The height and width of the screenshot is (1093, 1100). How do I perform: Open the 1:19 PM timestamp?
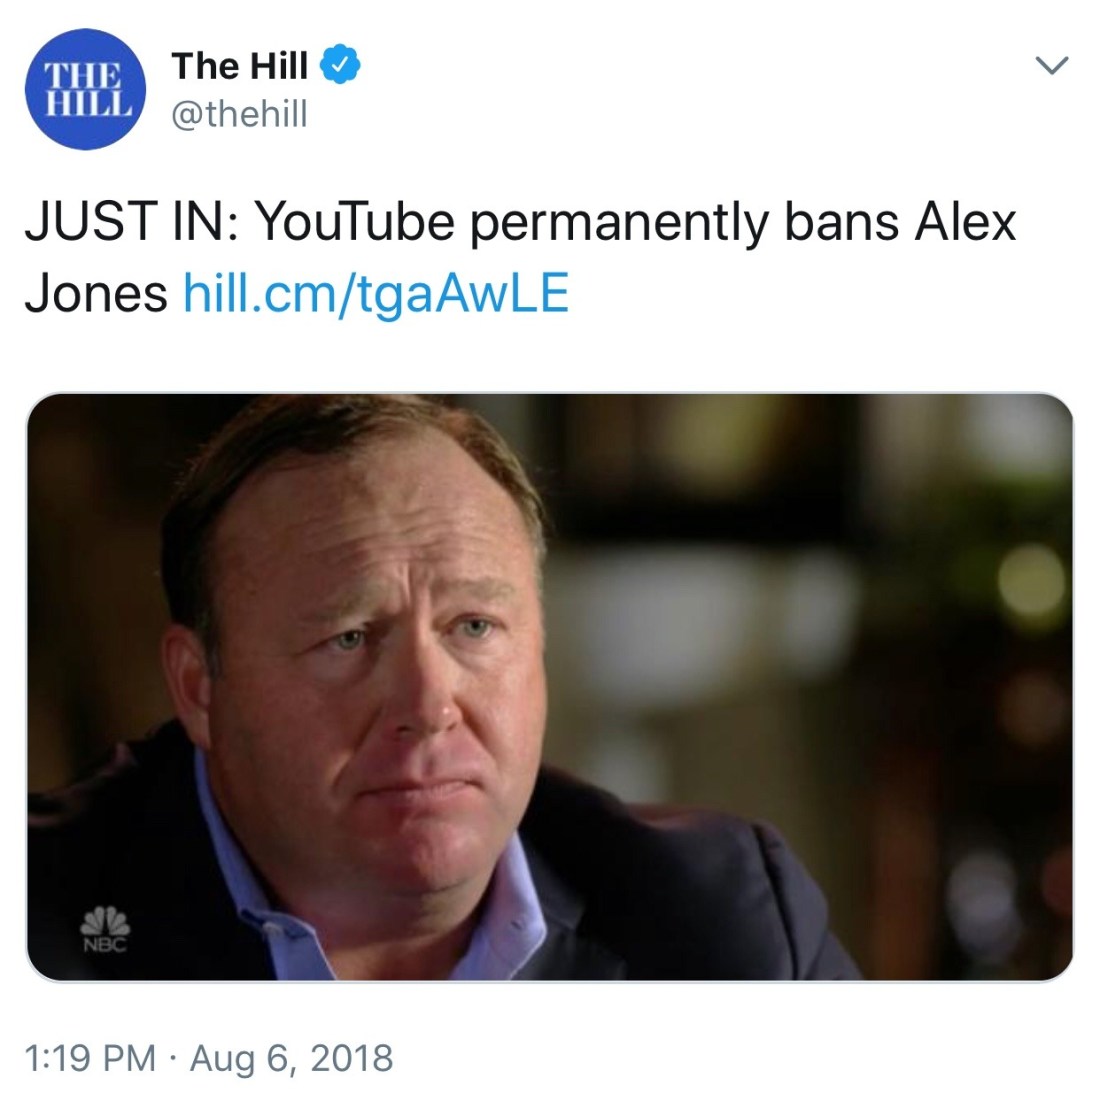[x=90, y=1057]
